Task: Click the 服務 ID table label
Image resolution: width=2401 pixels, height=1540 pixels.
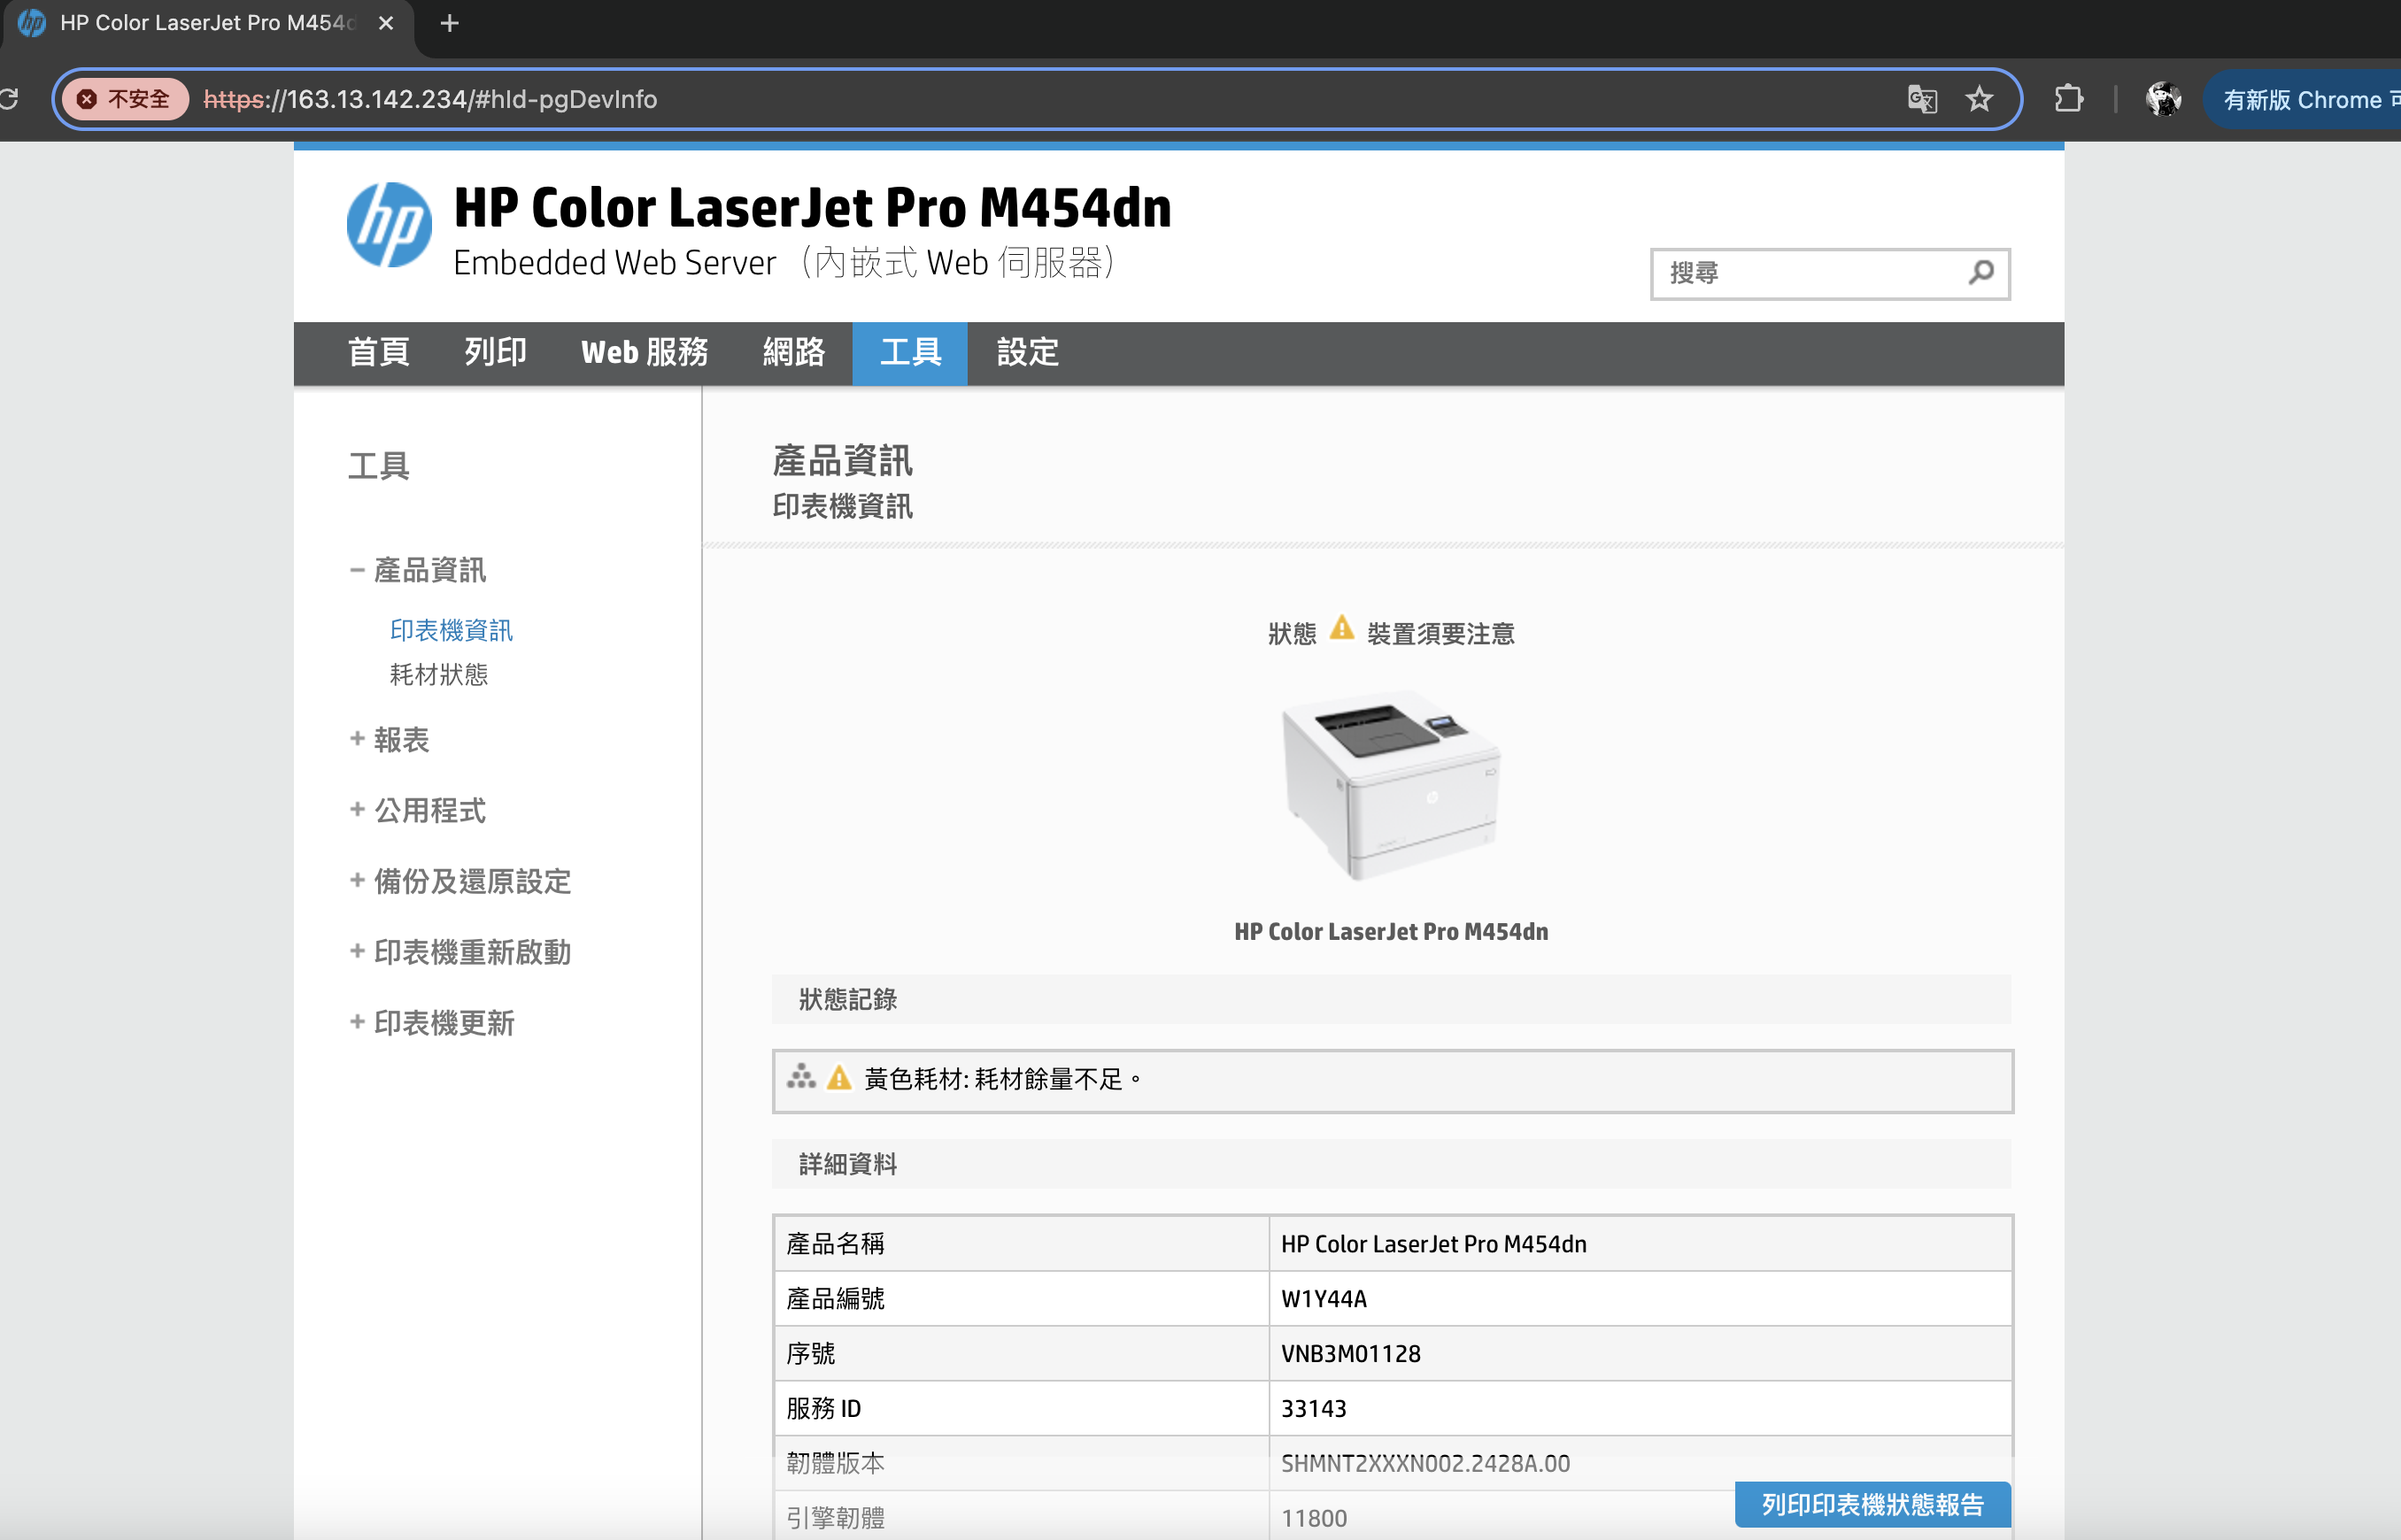Action: (x=823, y=1408)
